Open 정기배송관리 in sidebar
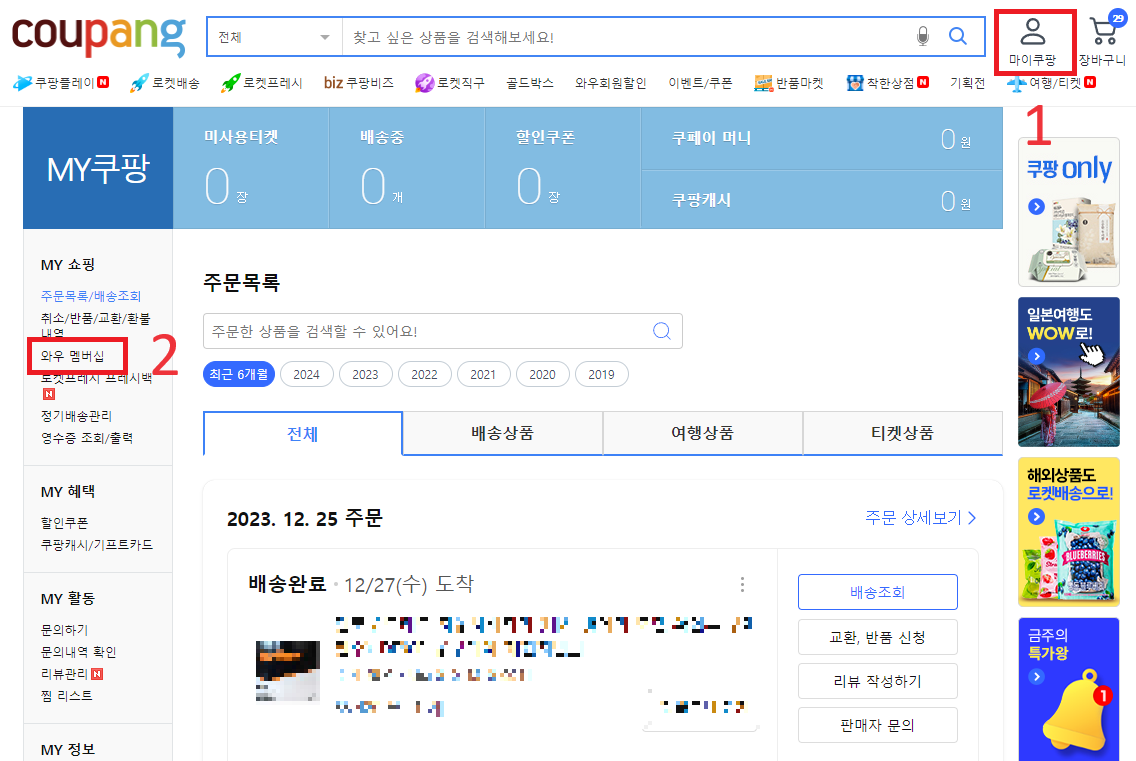The image size is (1136, 761). click(x=76, y=416)
